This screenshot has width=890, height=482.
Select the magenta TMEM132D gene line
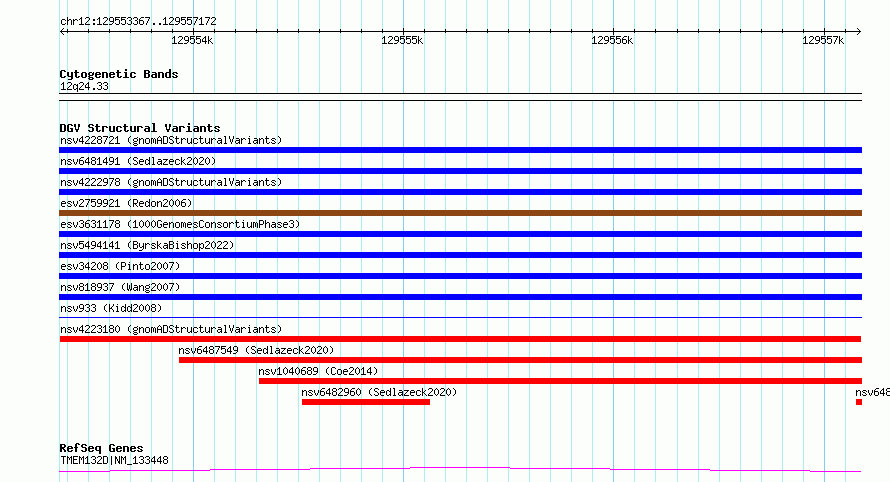pos(460,470)
